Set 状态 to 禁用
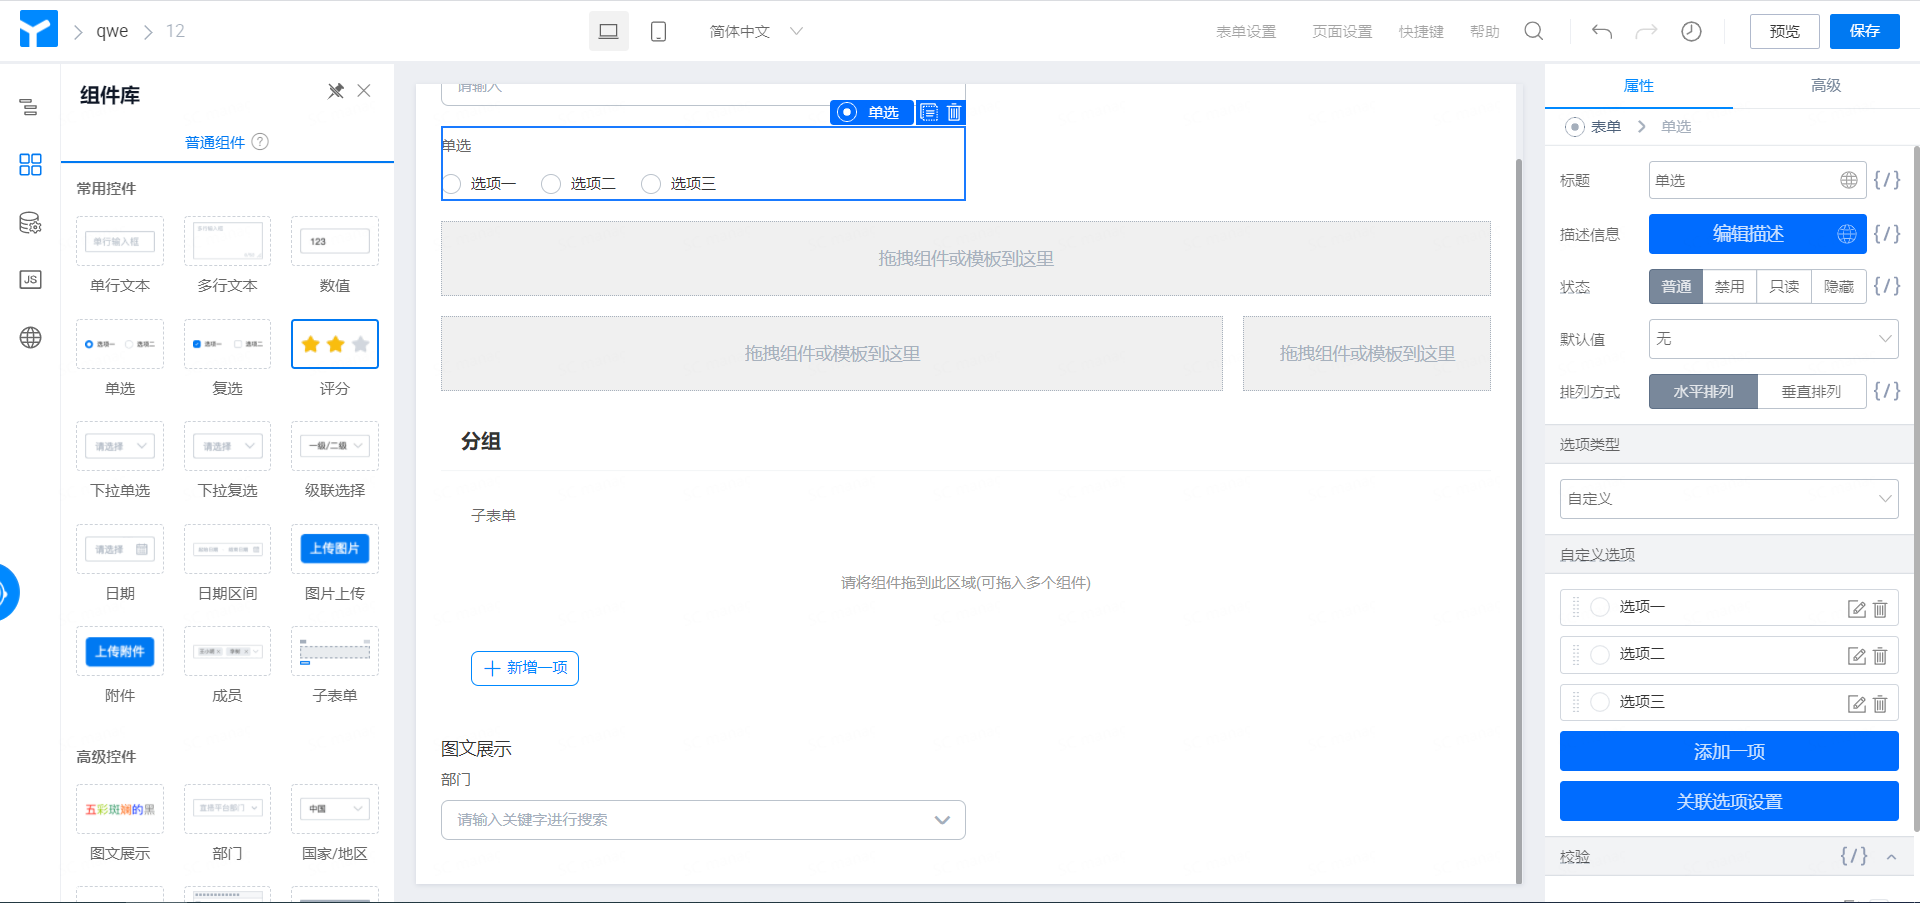Viewport: 1920px width, 903px height. click(1730, 286)
